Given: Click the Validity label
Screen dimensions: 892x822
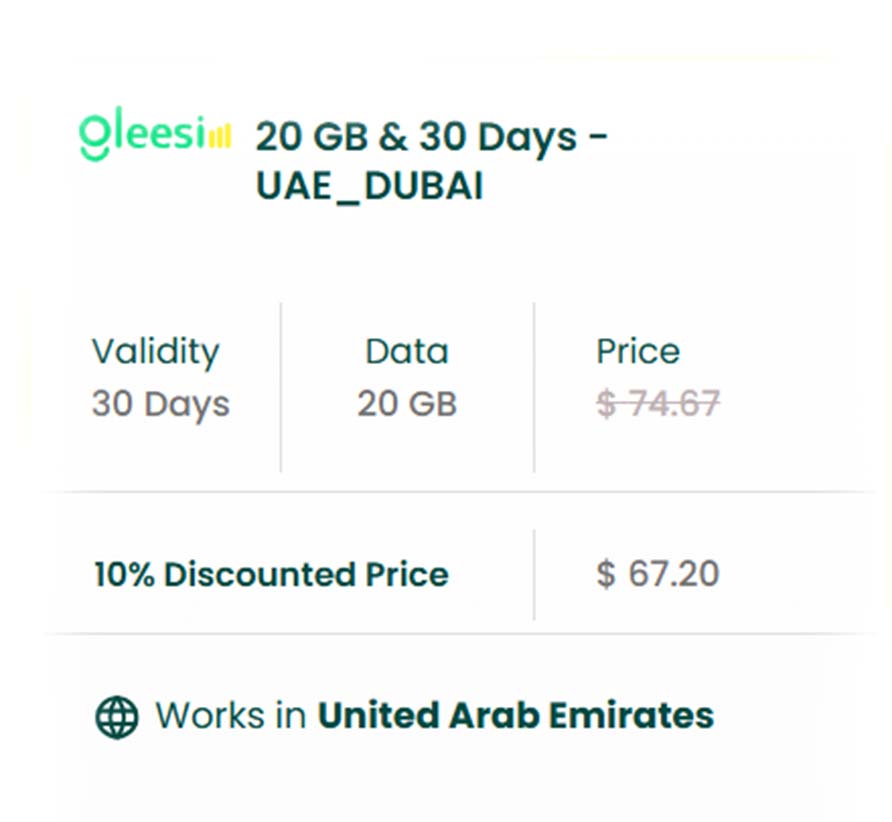Looking at the screenshot, I should point(155,351).
